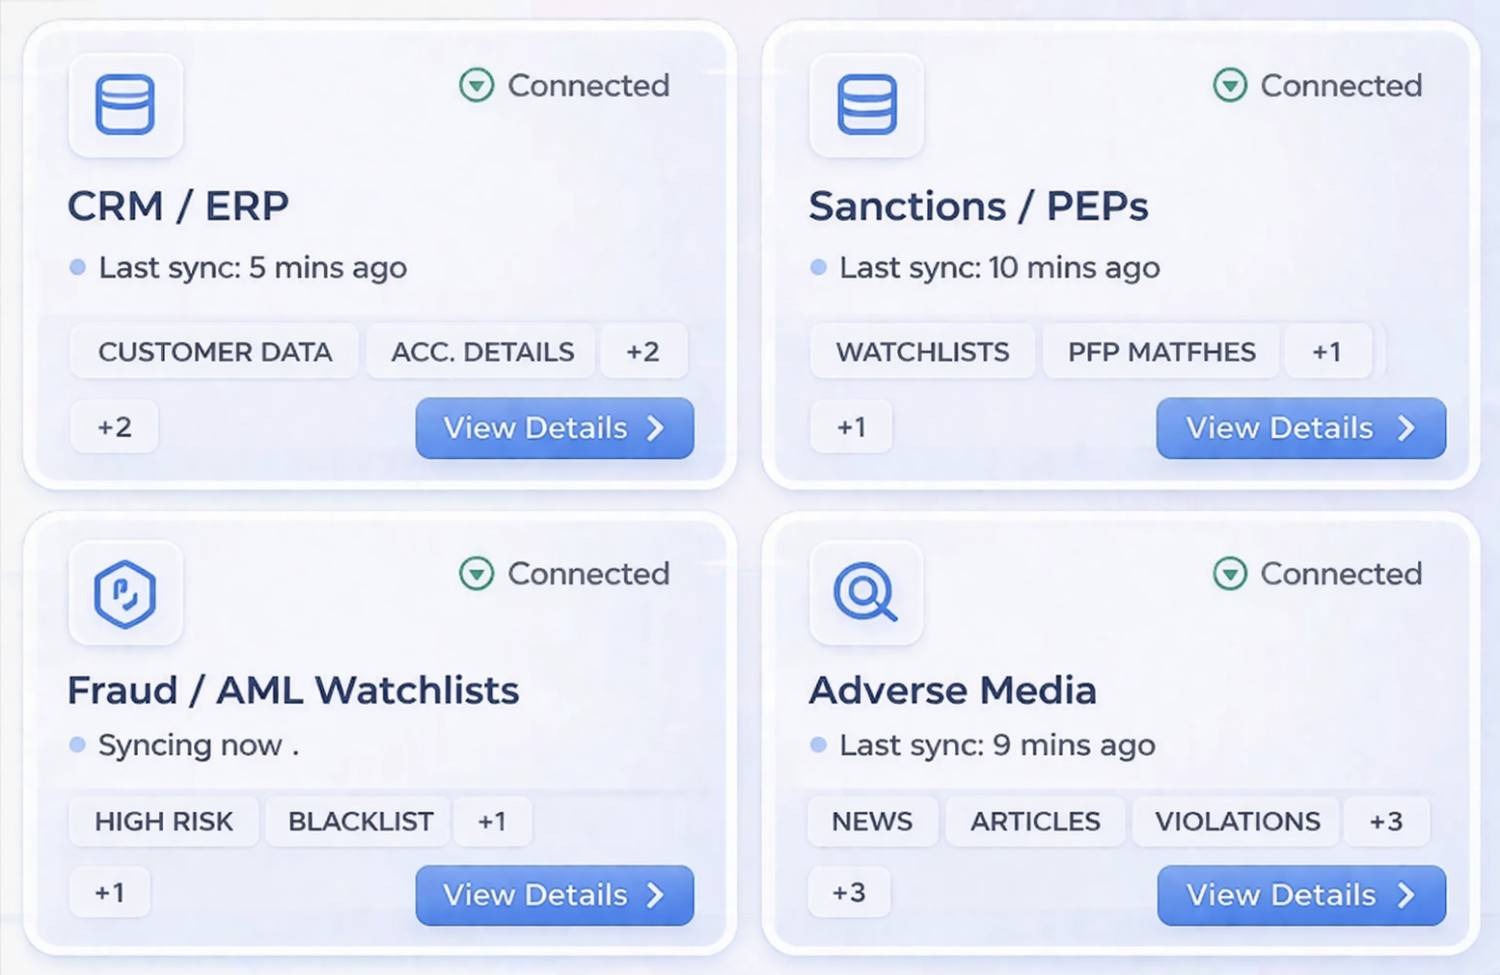The height and width of the screenshot is (975, 1500).
Task: Expand the +1 tag on Sanctions / PEPs card
Action: pos(1329,351)
